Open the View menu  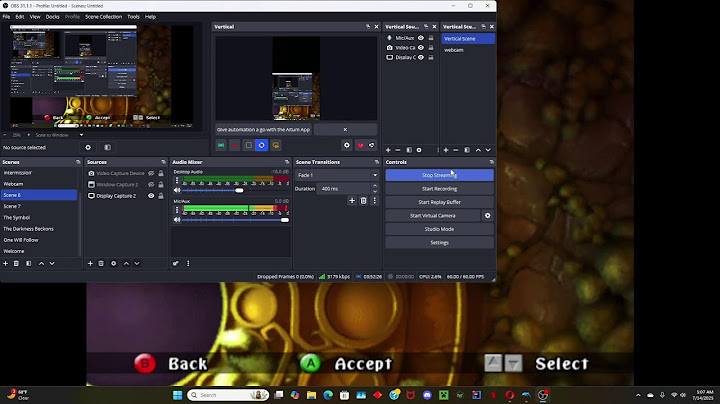pos(35,17)
